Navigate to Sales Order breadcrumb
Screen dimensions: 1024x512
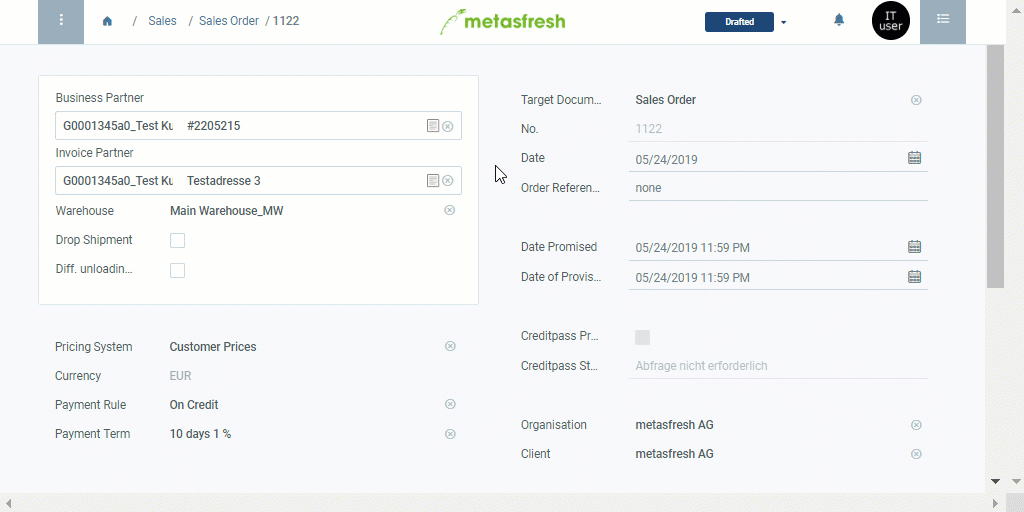(229, 21)
